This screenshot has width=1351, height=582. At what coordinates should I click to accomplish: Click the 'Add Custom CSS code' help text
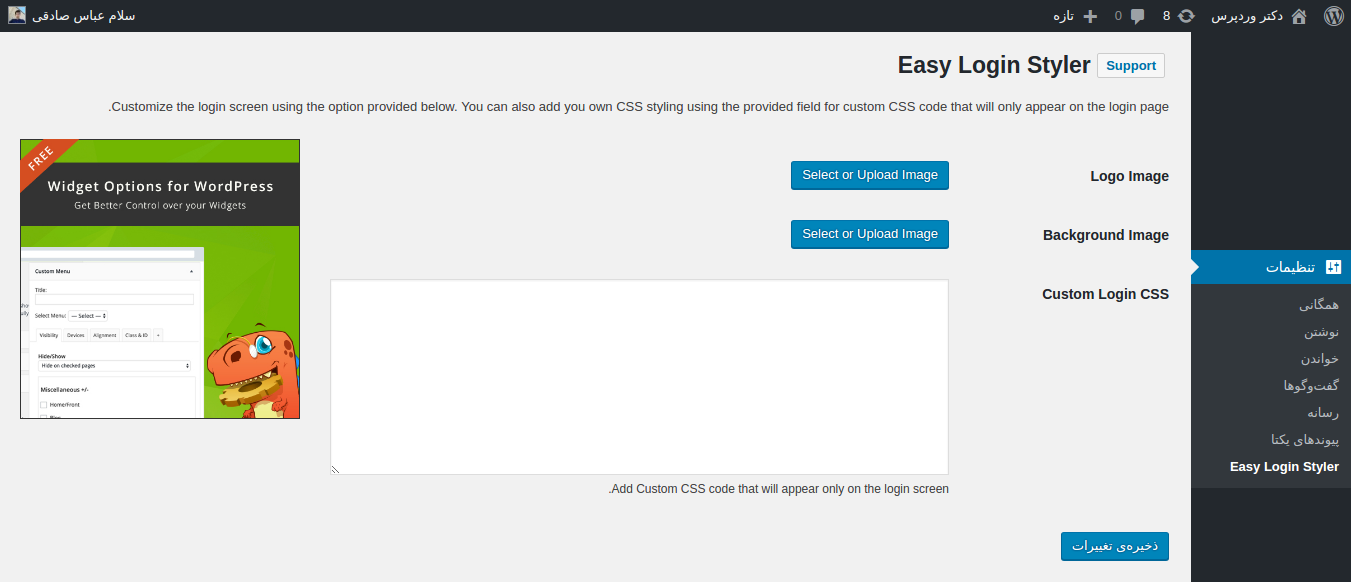pyautogui.click(x=778, y=489)
